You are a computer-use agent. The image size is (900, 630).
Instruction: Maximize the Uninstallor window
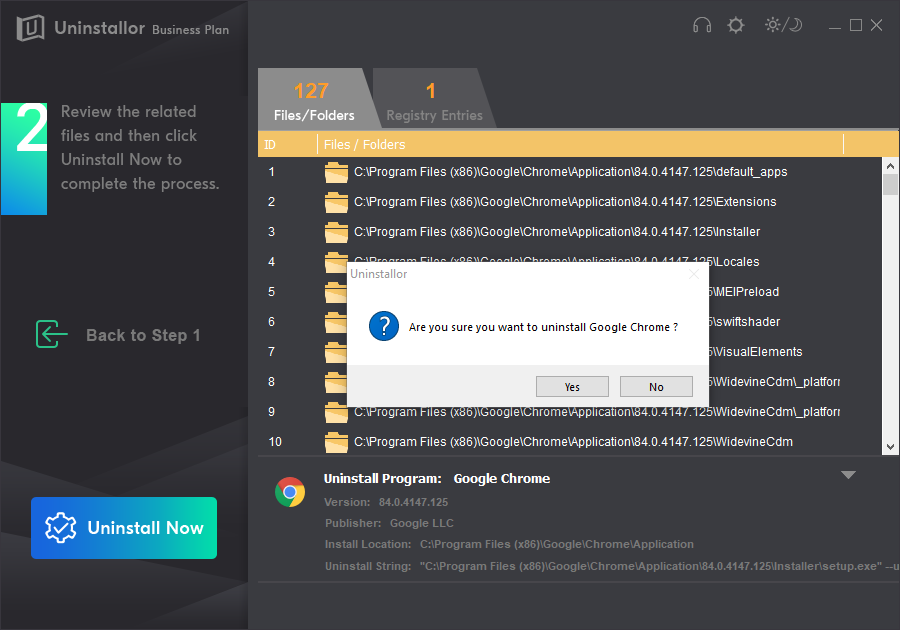[x=856, y=25]
